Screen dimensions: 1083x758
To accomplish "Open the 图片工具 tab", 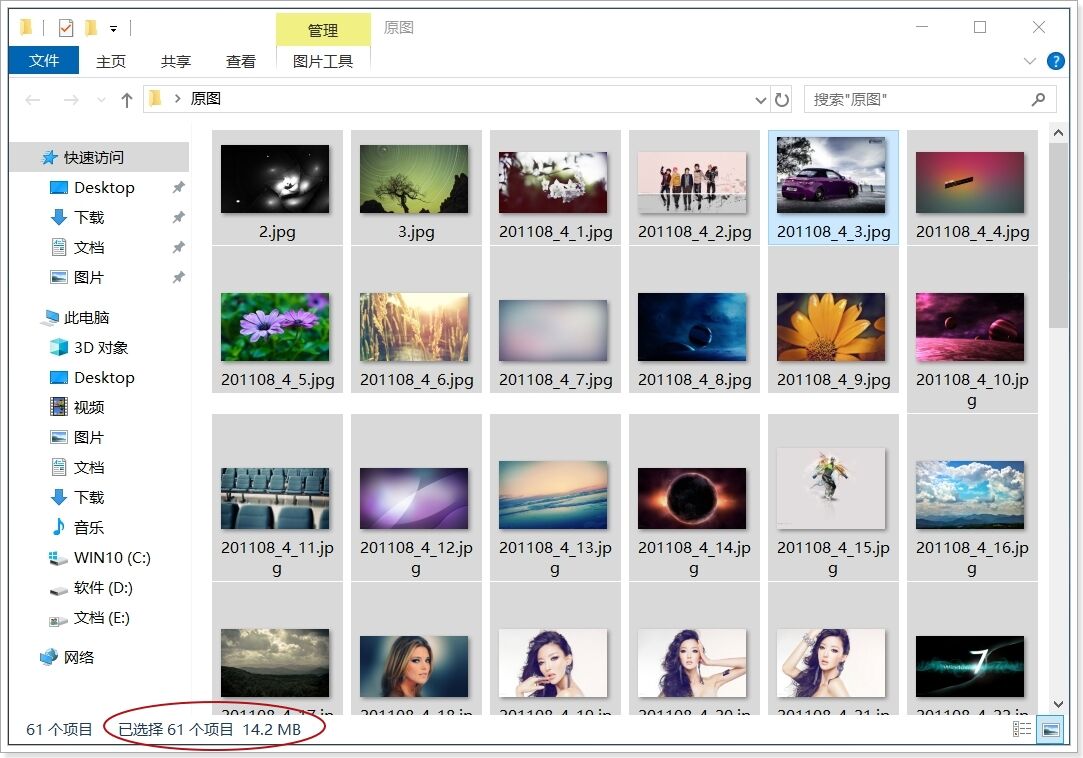I will click(323, 61).
